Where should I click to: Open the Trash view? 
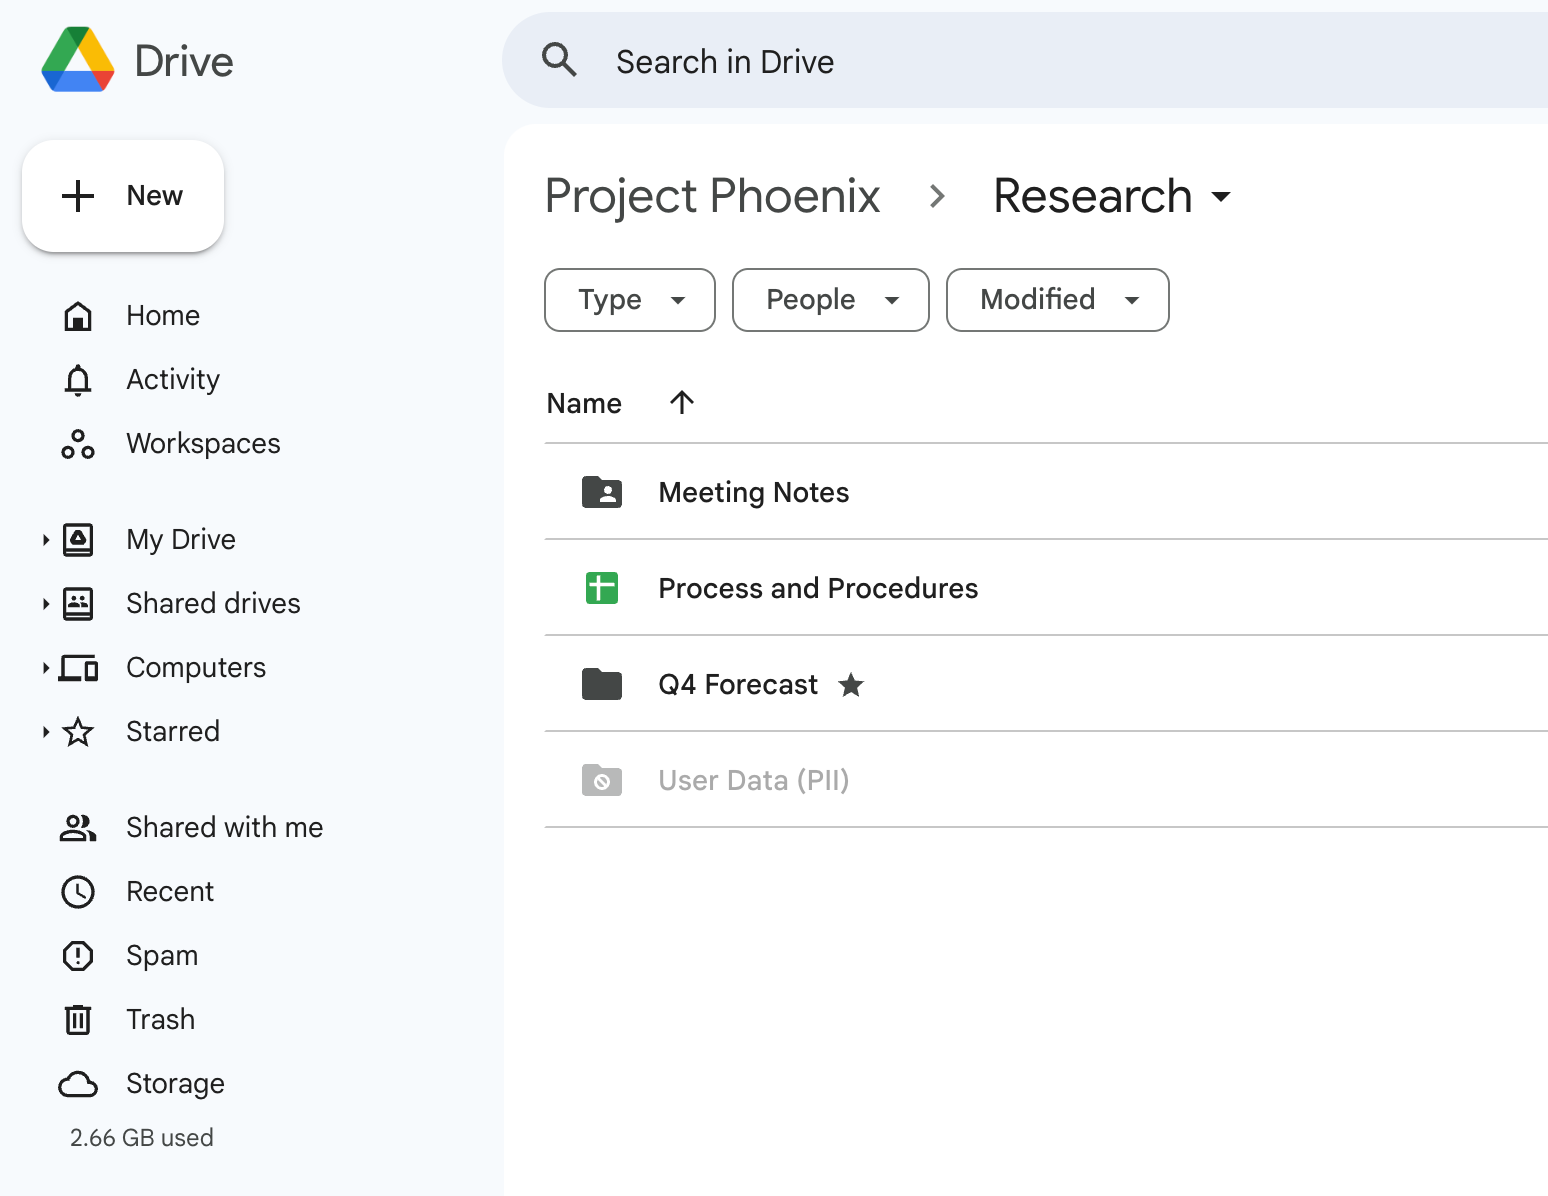(160, 1020)
